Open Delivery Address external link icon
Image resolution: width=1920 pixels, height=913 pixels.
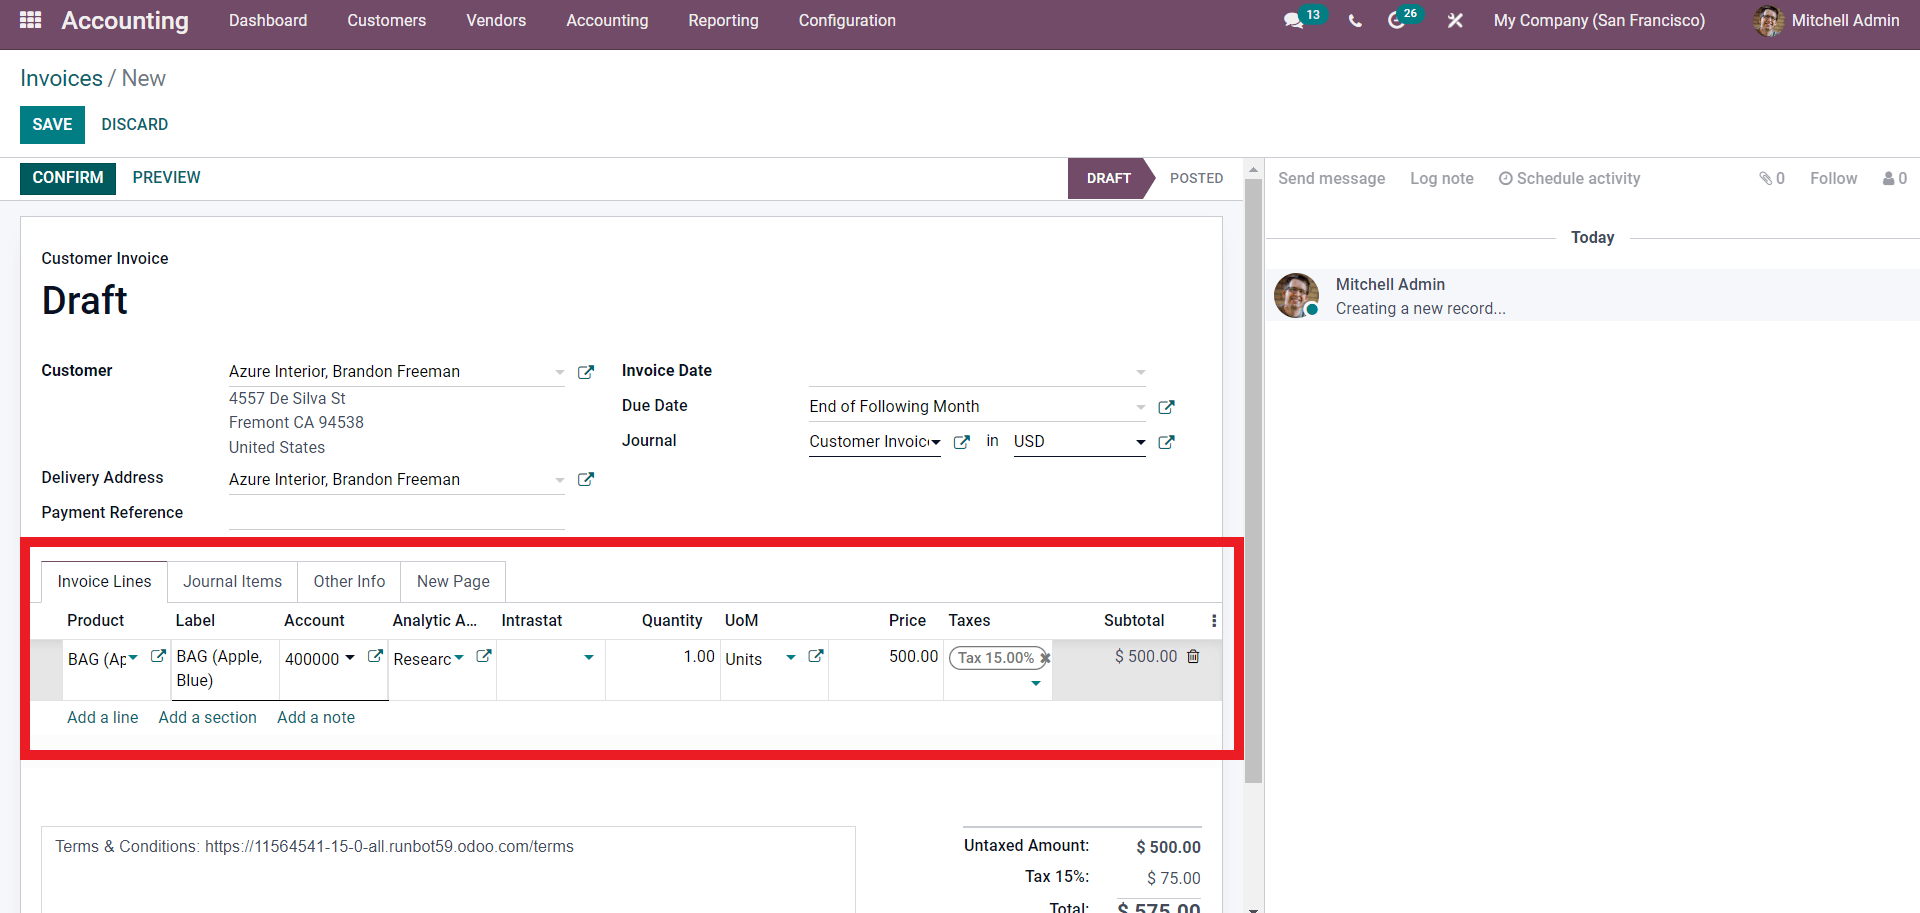pos(586,480)
